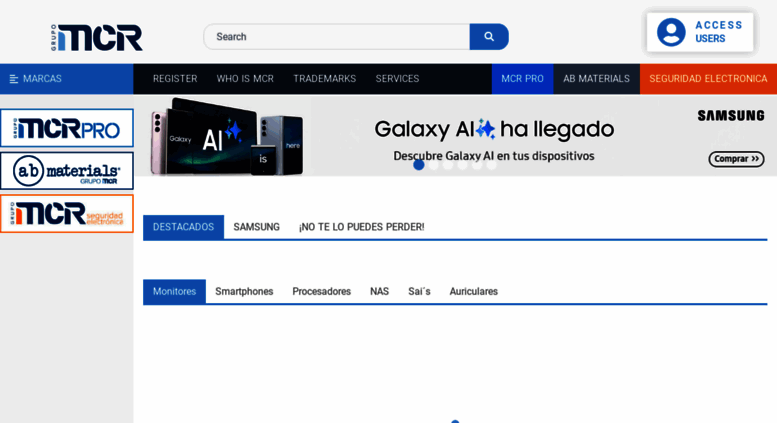Click the Comprar button on banner
The height and width of the screenshot is (423, 777).
pyautogui.click(x=736, y=159)
